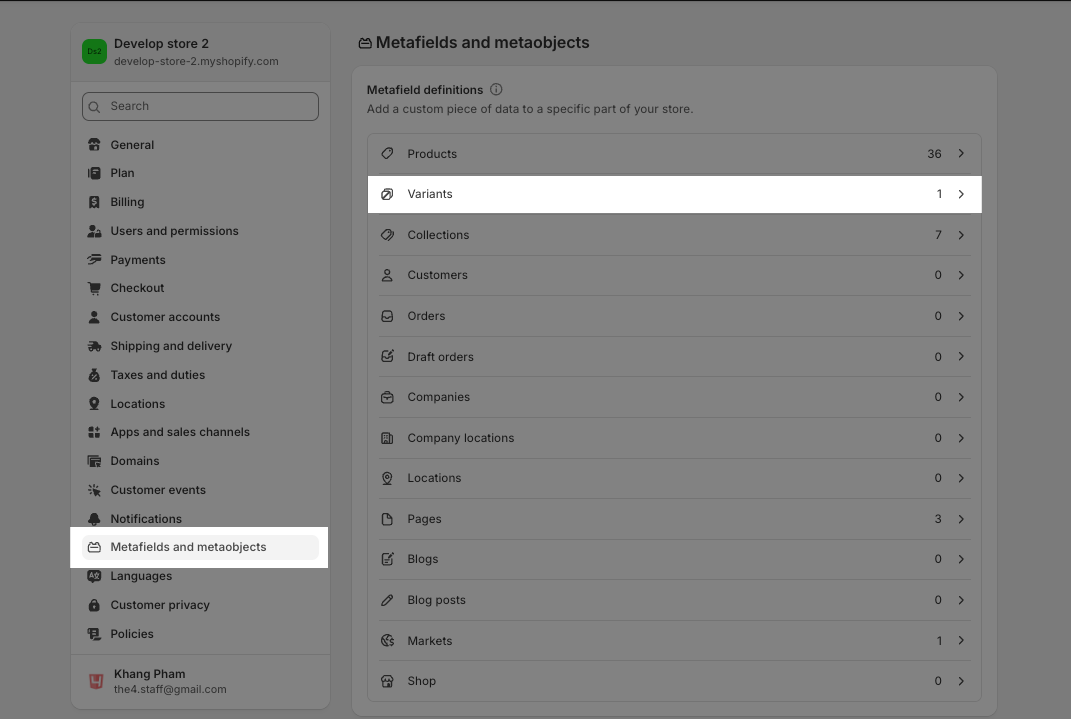The image size is (1071, 719).
Task: Expand the Pages row chevron
Action: (x=961, y=519)
